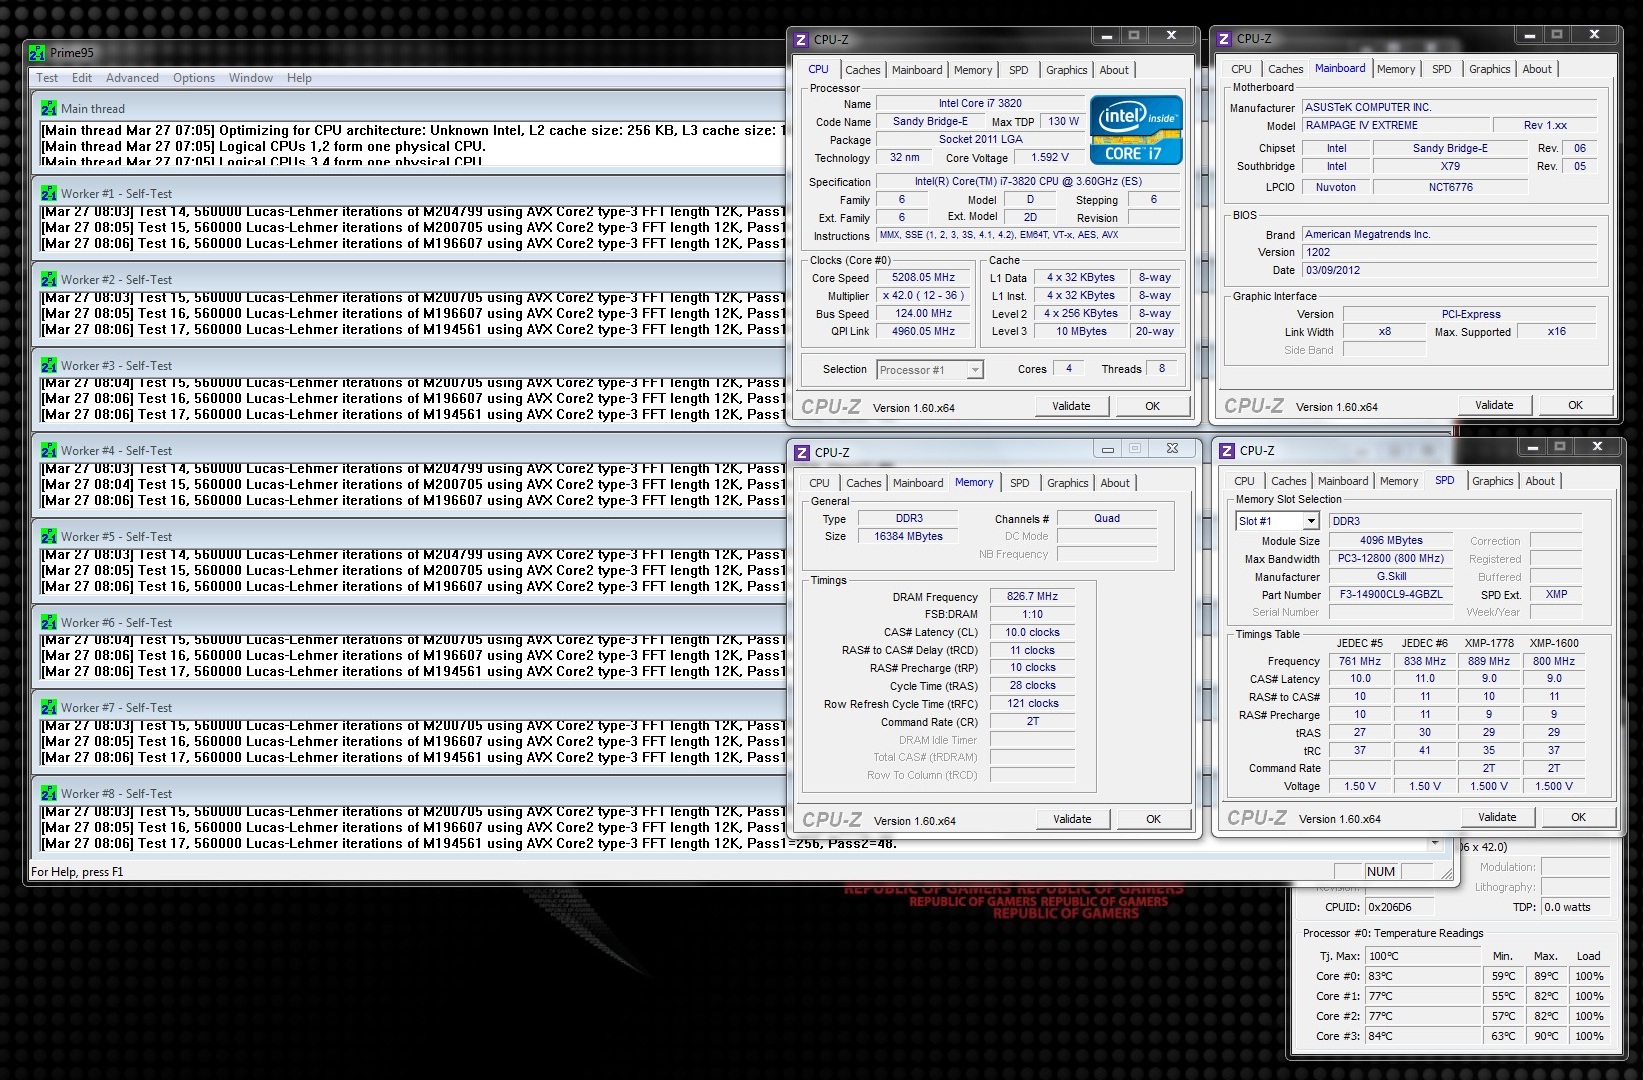Click the Core #3 temperature 84°C
Screen dimensions: 1643x1080
pos(1423,1036)
